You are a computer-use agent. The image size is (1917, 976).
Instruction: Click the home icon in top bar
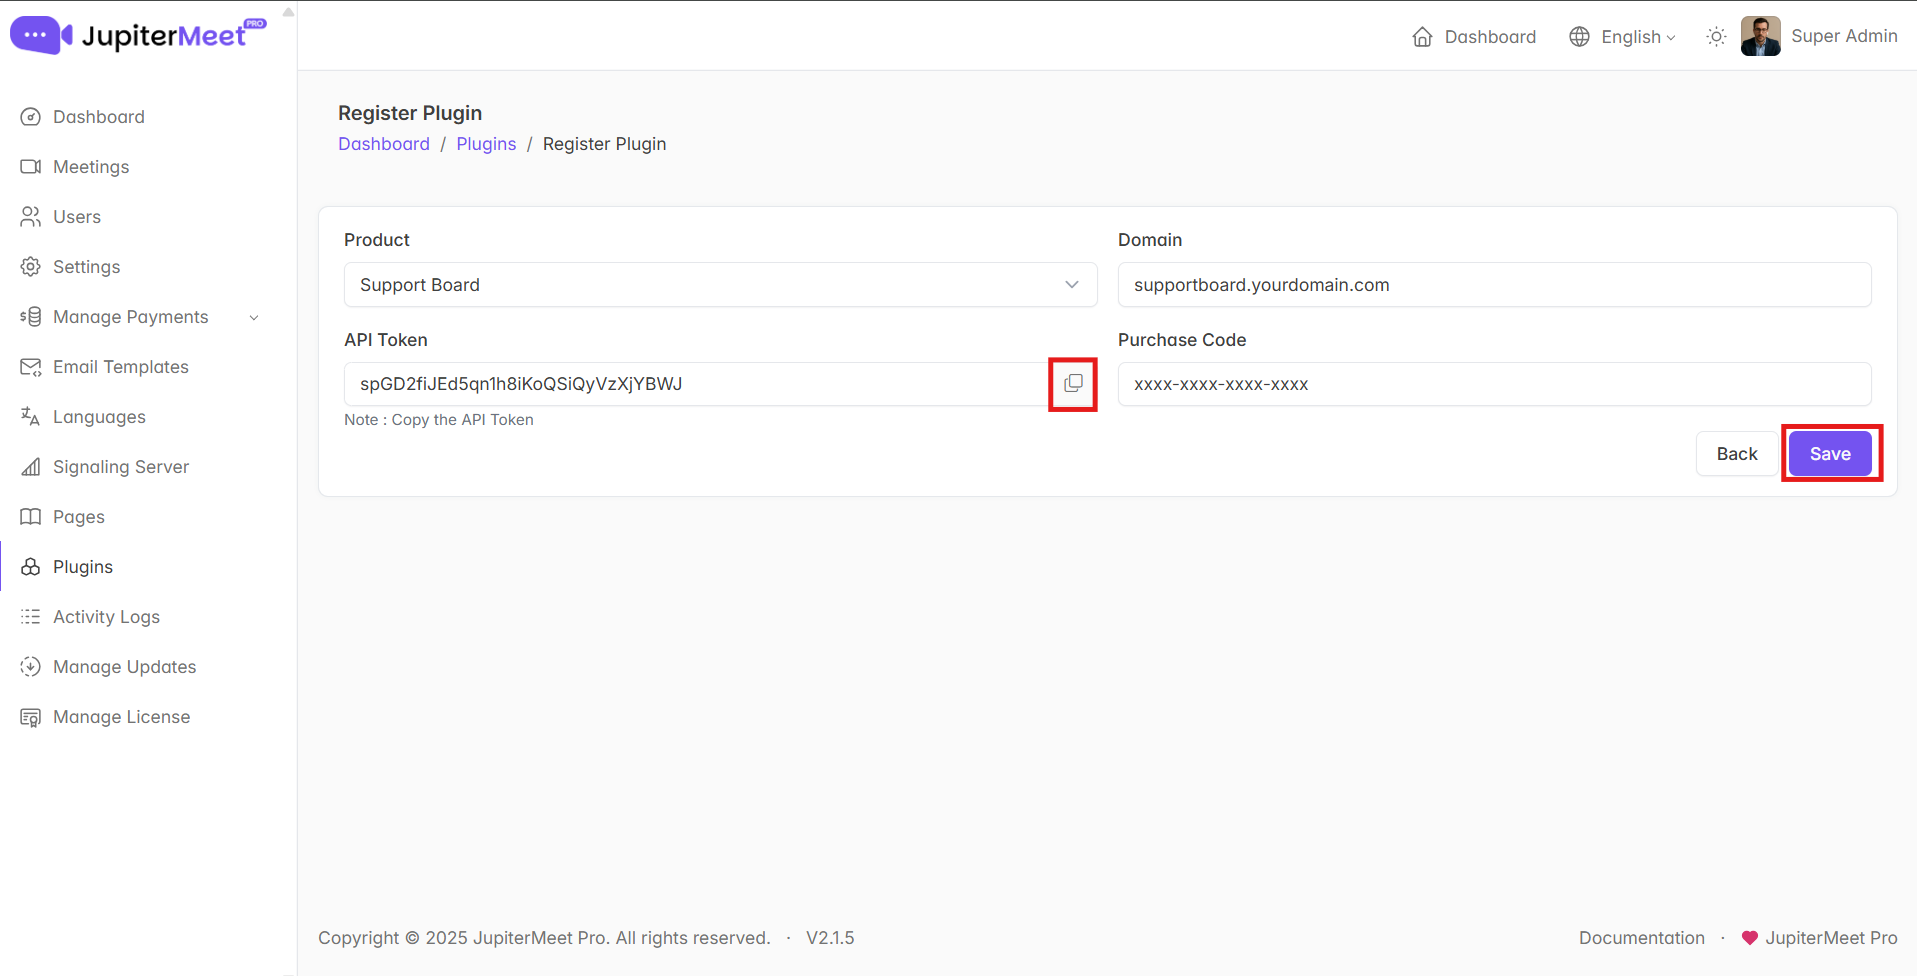1422,37
